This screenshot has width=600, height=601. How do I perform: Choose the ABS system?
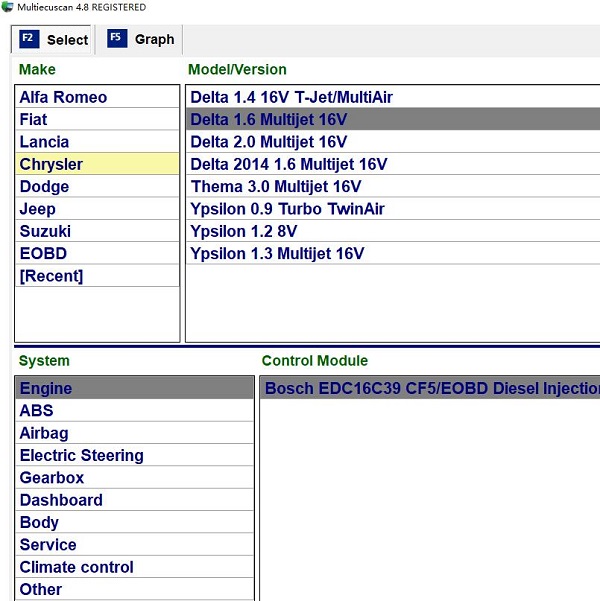click(x=135, y=410)
